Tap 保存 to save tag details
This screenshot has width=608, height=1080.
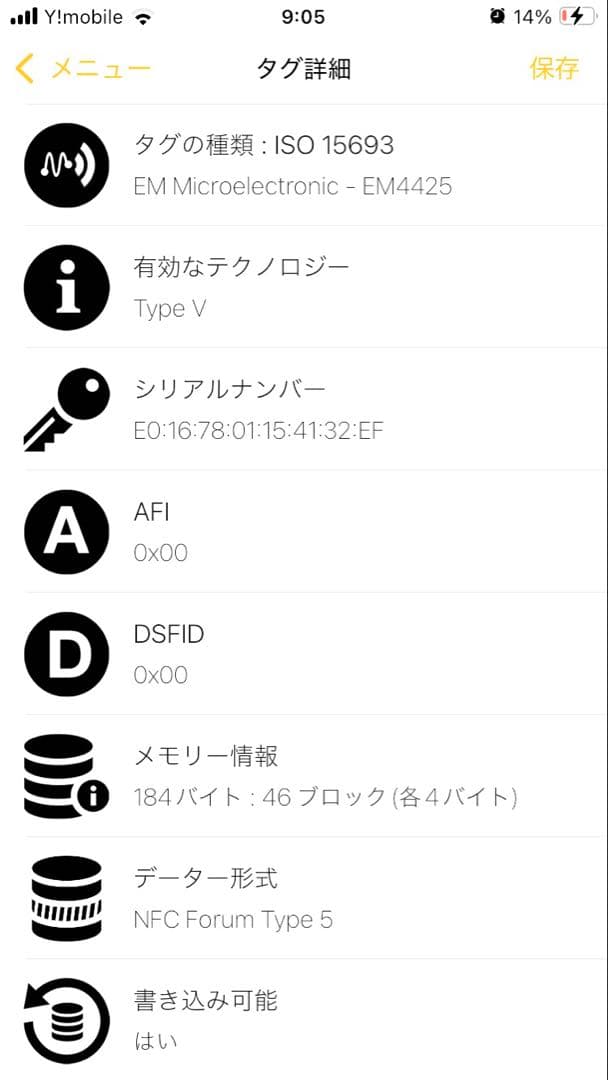click(556, 69)
